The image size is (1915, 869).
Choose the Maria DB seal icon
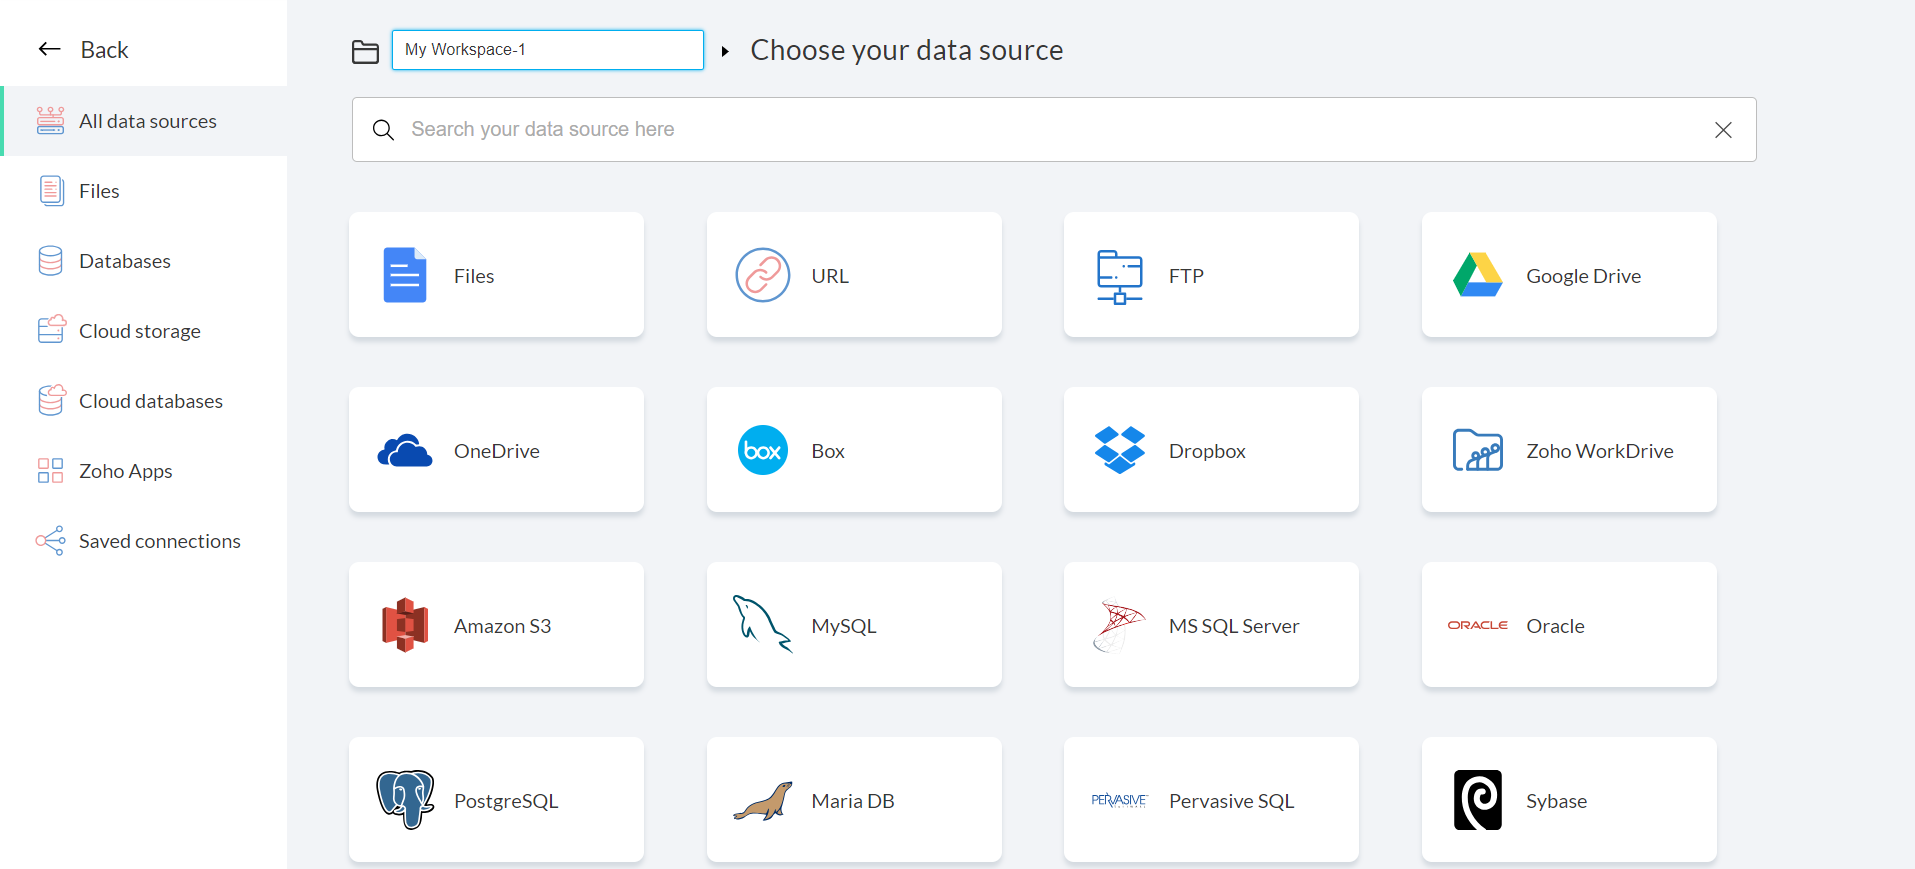tap(763, 801)
